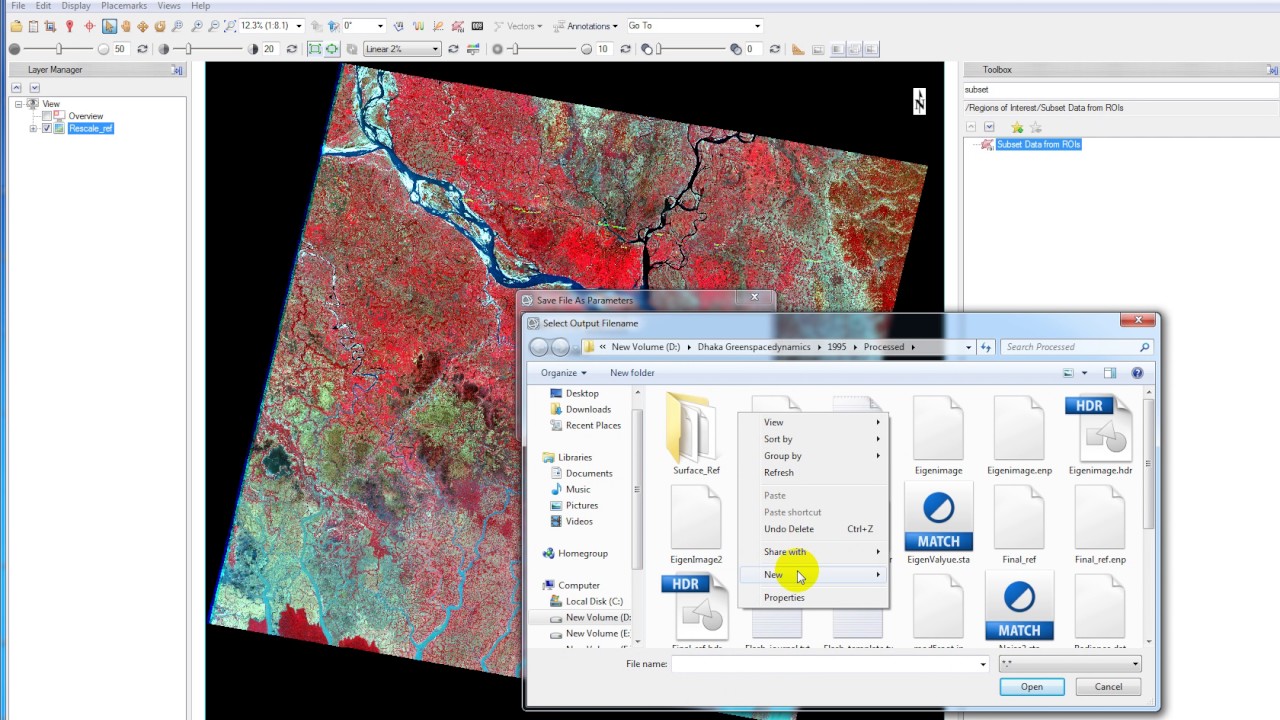Click the contrast slider handle
The width and height of the screenshot is (1280, 720).
coord(188,49)
